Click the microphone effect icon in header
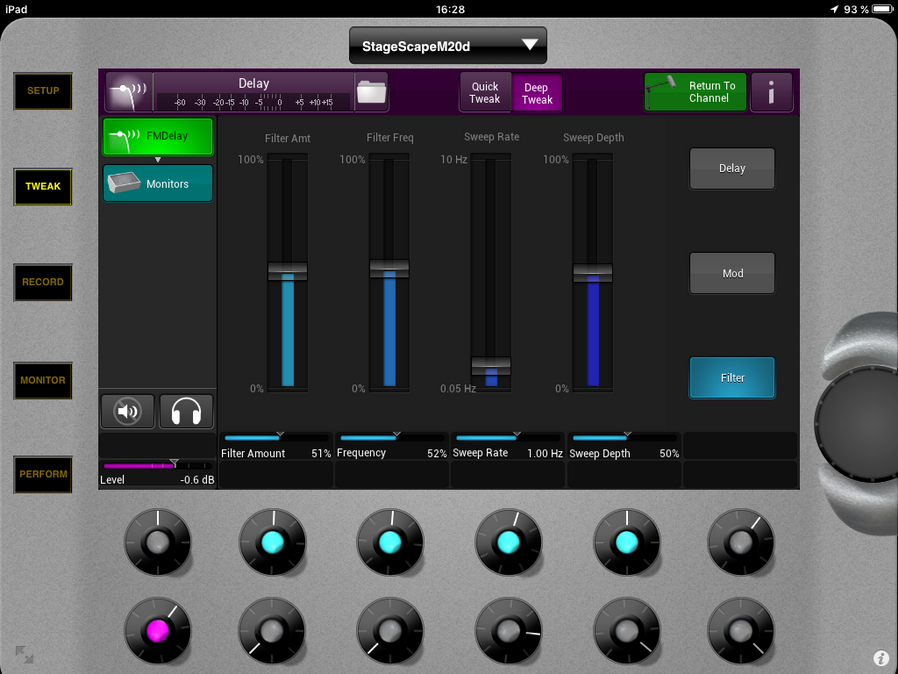 [x=127, y=92]
